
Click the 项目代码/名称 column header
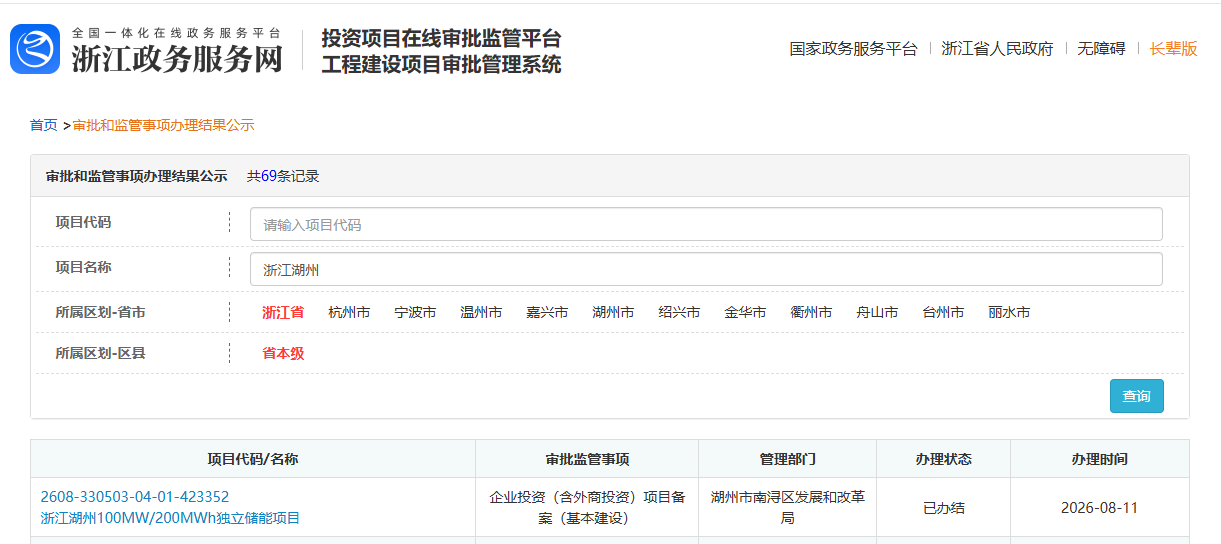253,459
